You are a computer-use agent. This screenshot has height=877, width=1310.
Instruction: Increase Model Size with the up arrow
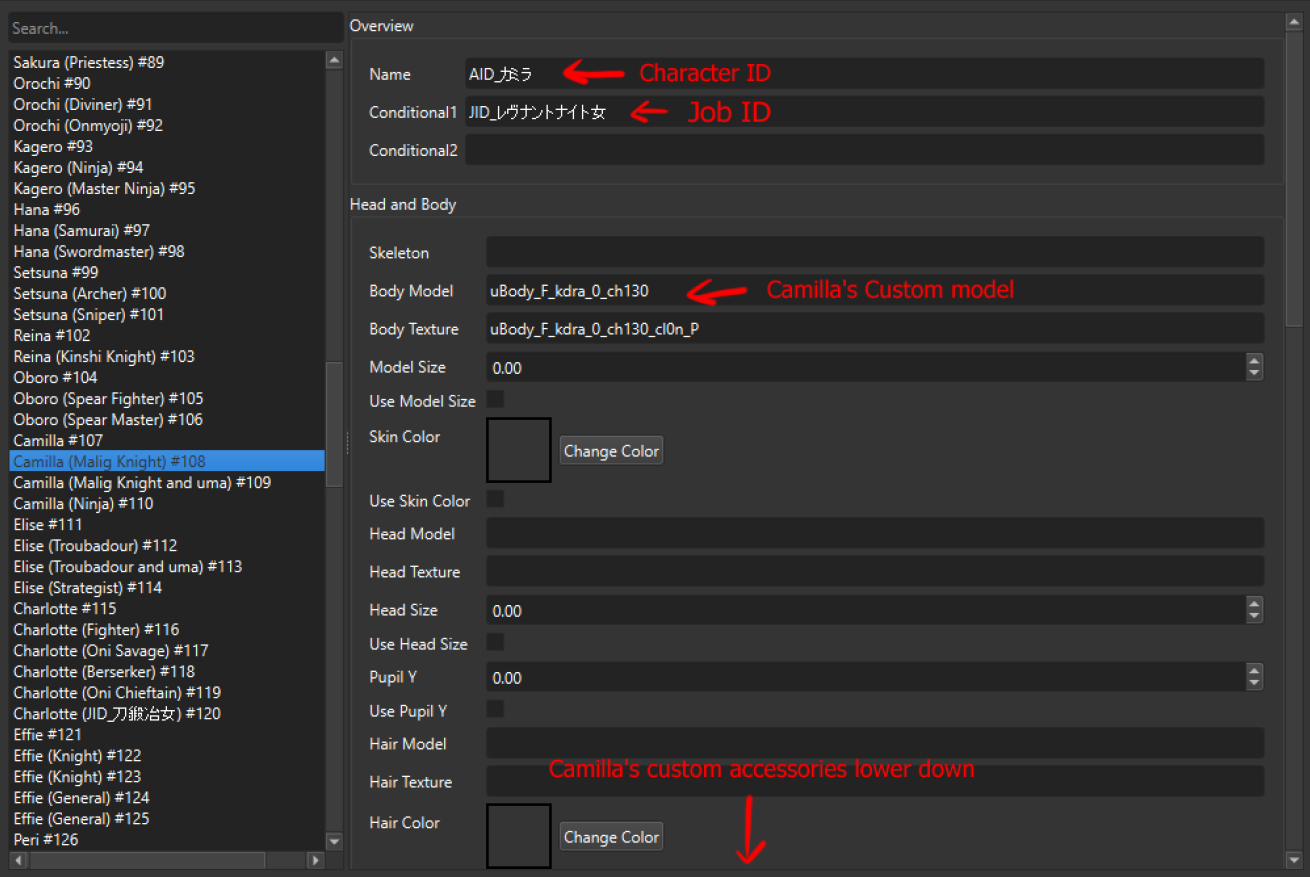(x=1255, y=361)
